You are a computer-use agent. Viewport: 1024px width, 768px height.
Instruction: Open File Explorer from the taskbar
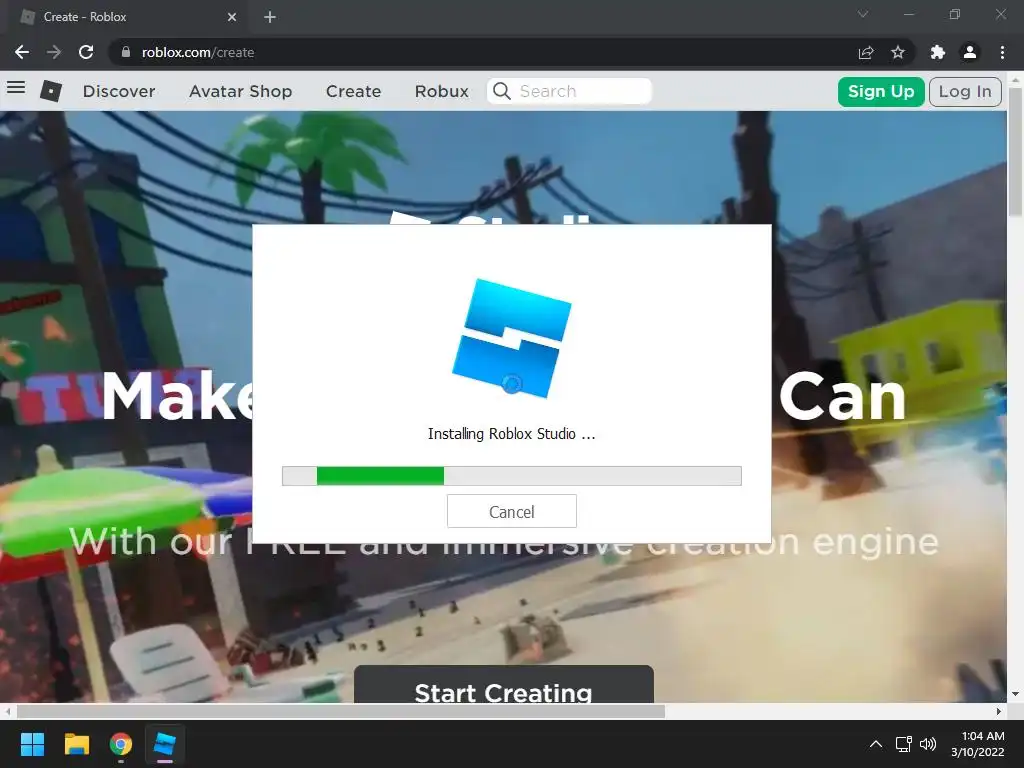pyautogui.click(x=76, y=744)
